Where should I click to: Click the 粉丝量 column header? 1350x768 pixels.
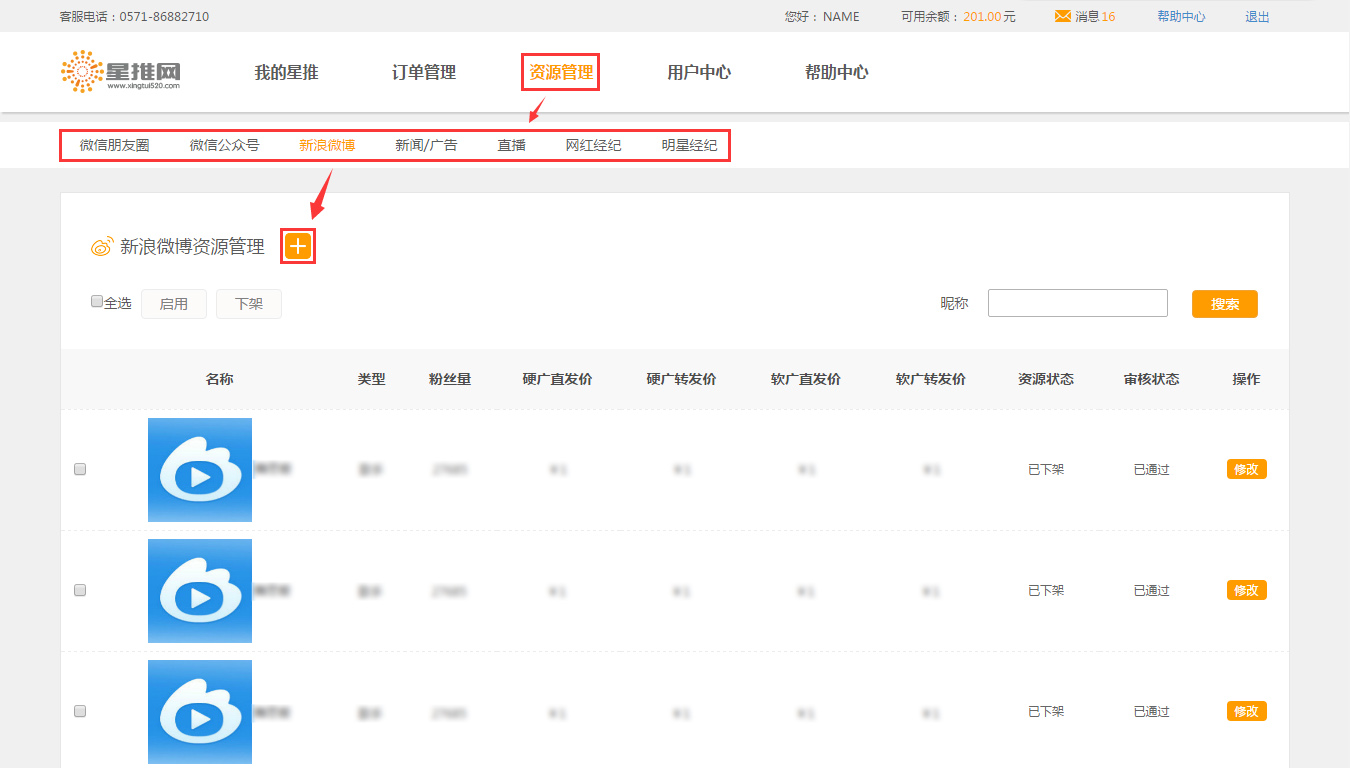450,379
